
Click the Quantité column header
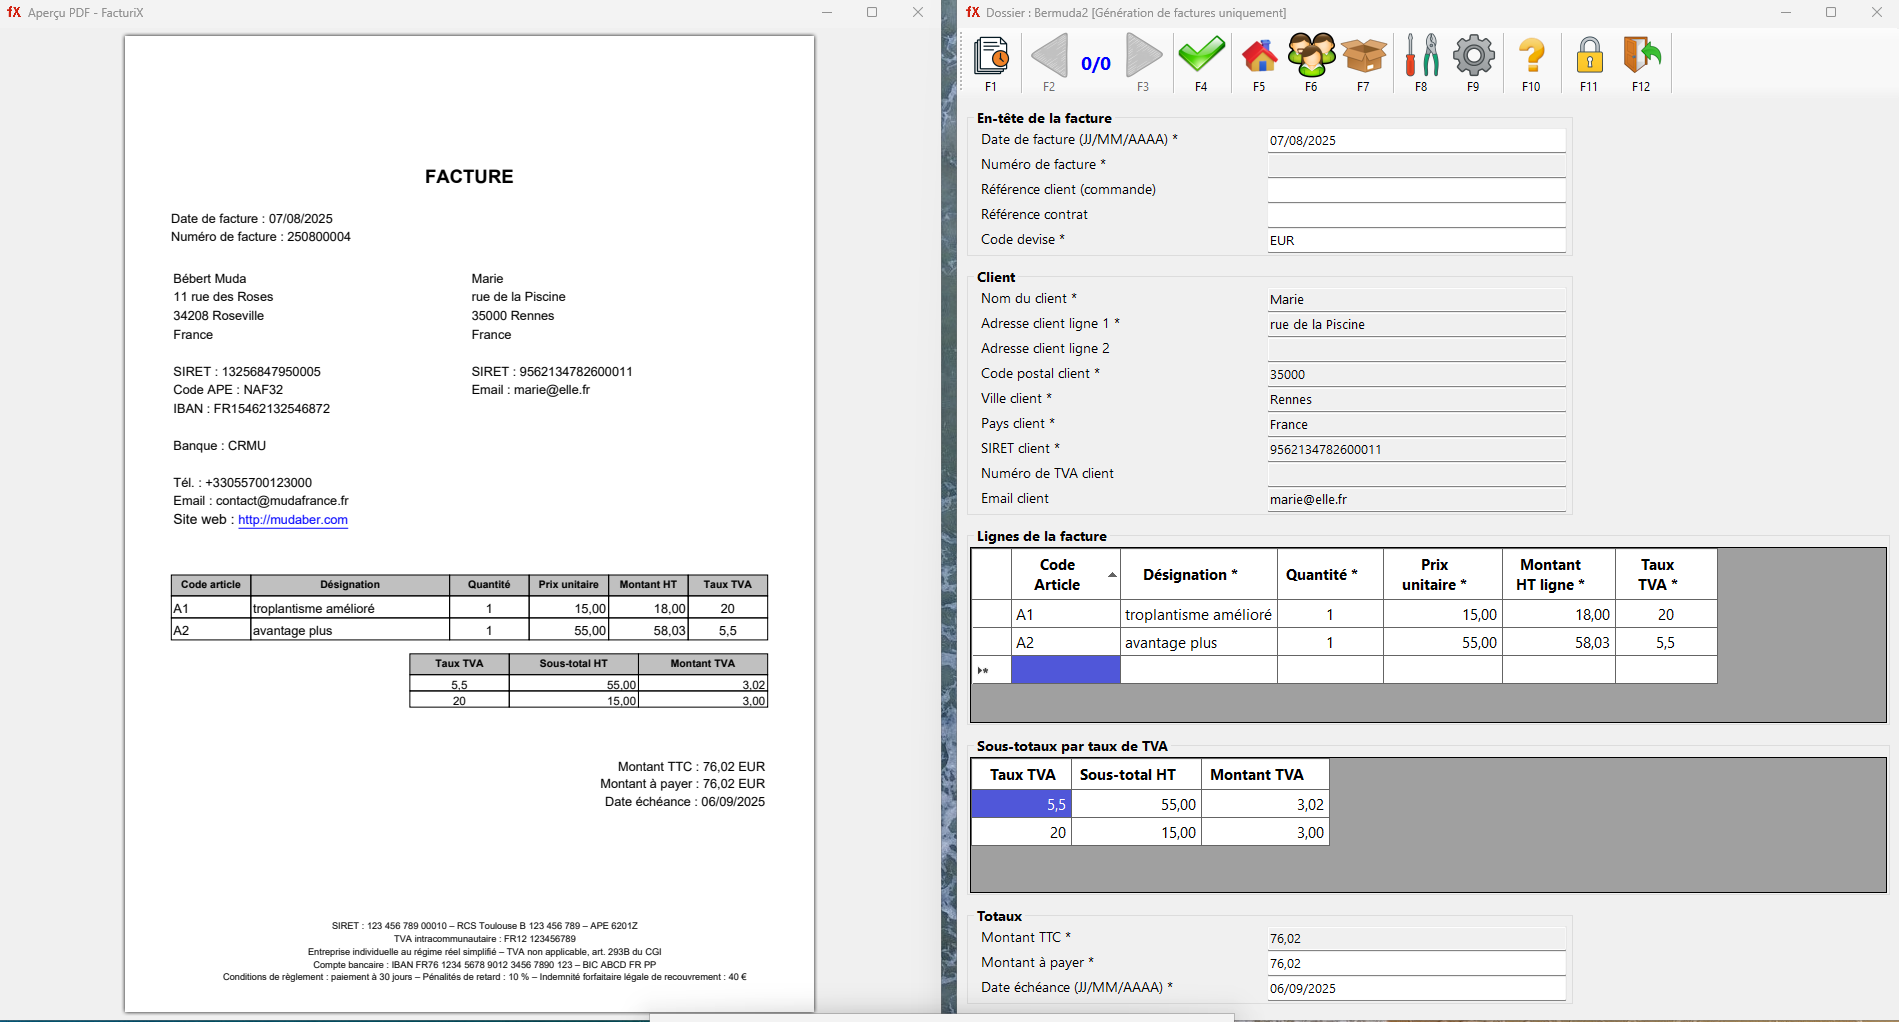[x=1330, y=575]
